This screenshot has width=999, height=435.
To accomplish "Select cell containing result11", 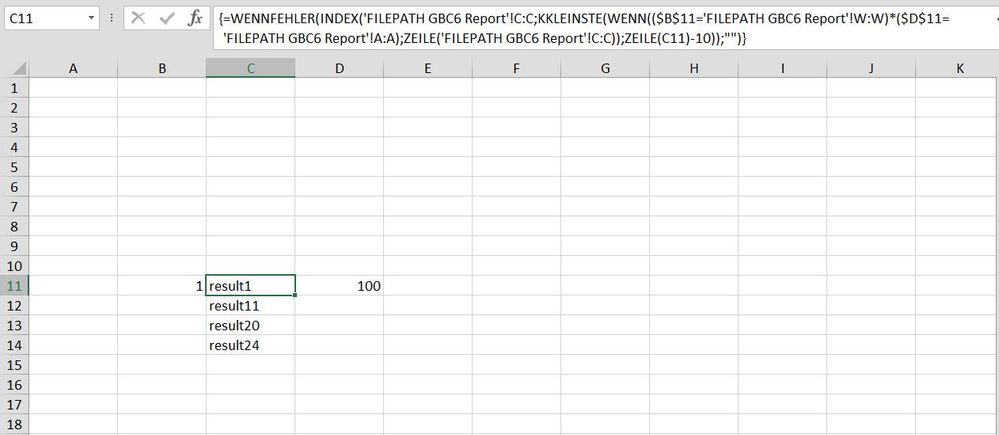I will tap(250, 306).
